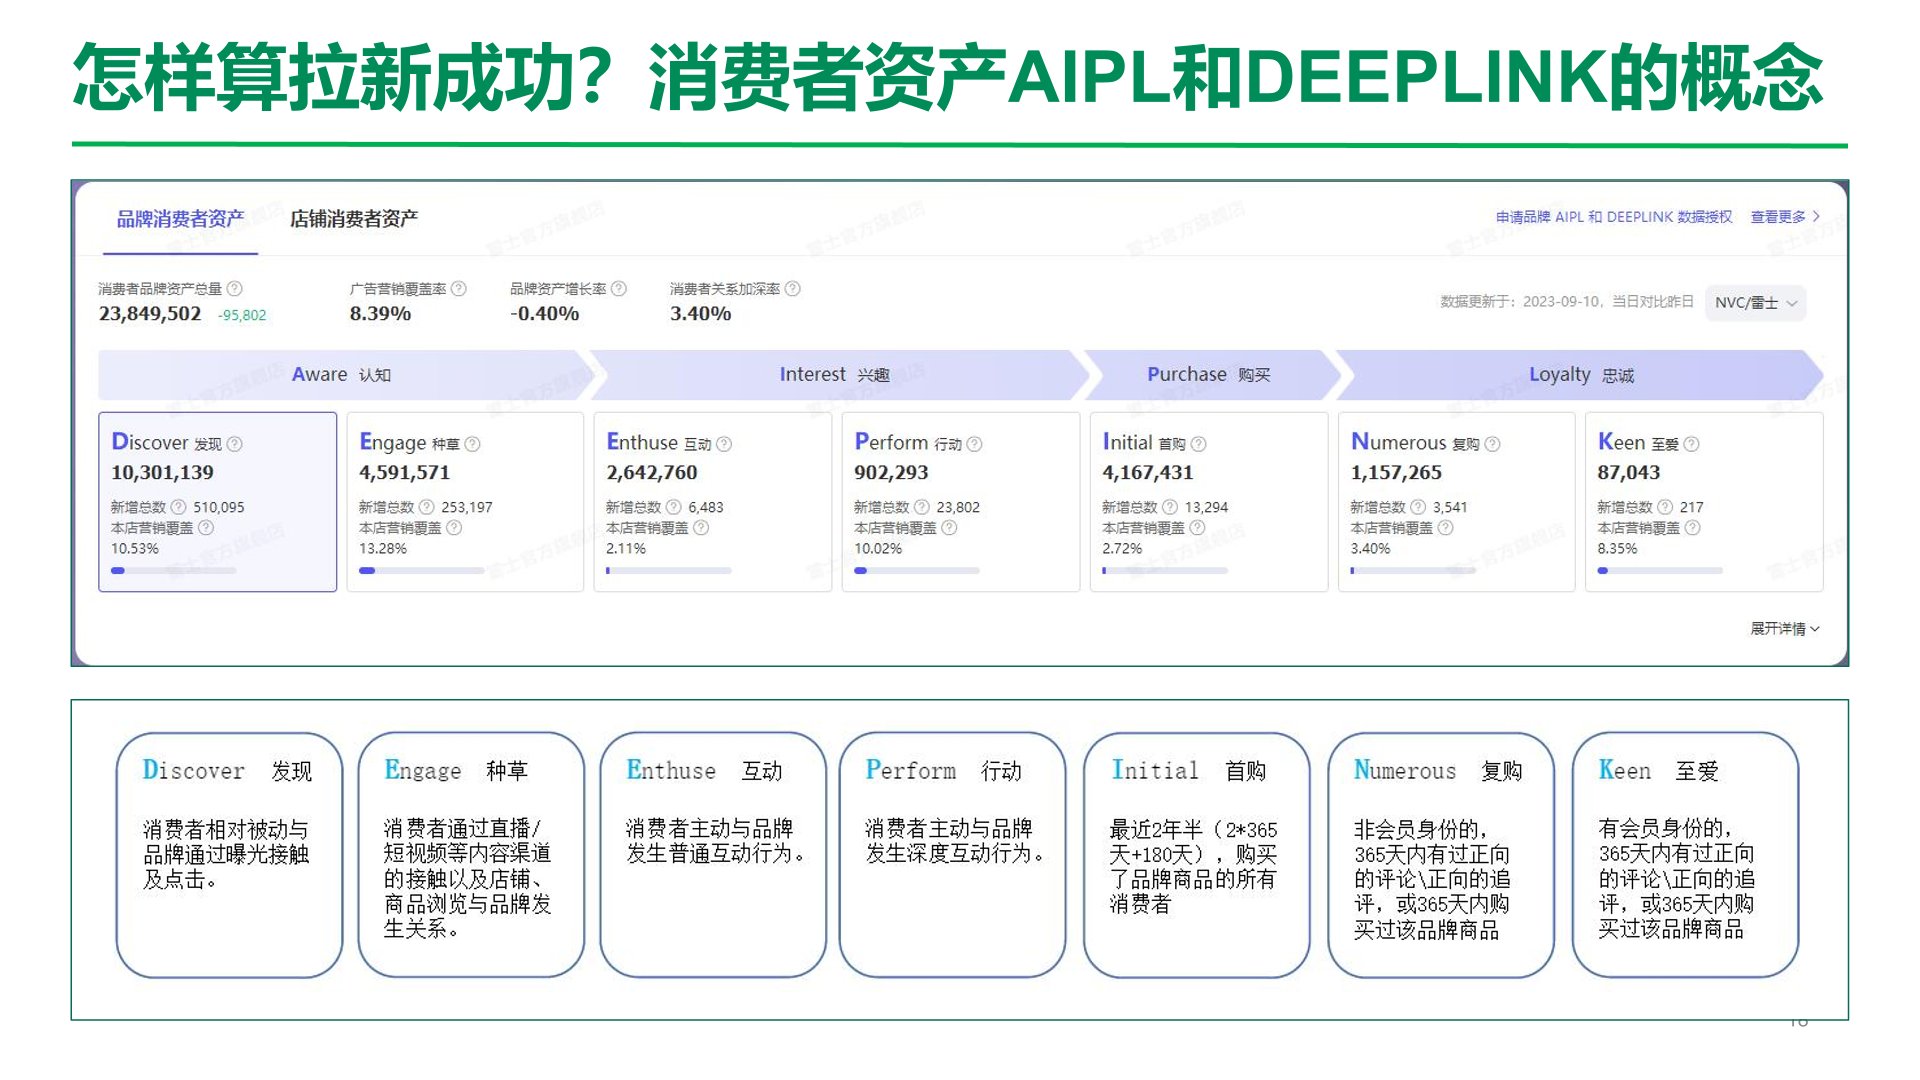This screenshot has height=1080, width=1920.
Task: Click help icon beside Keen 至爱
Action: coord(1691,444)
